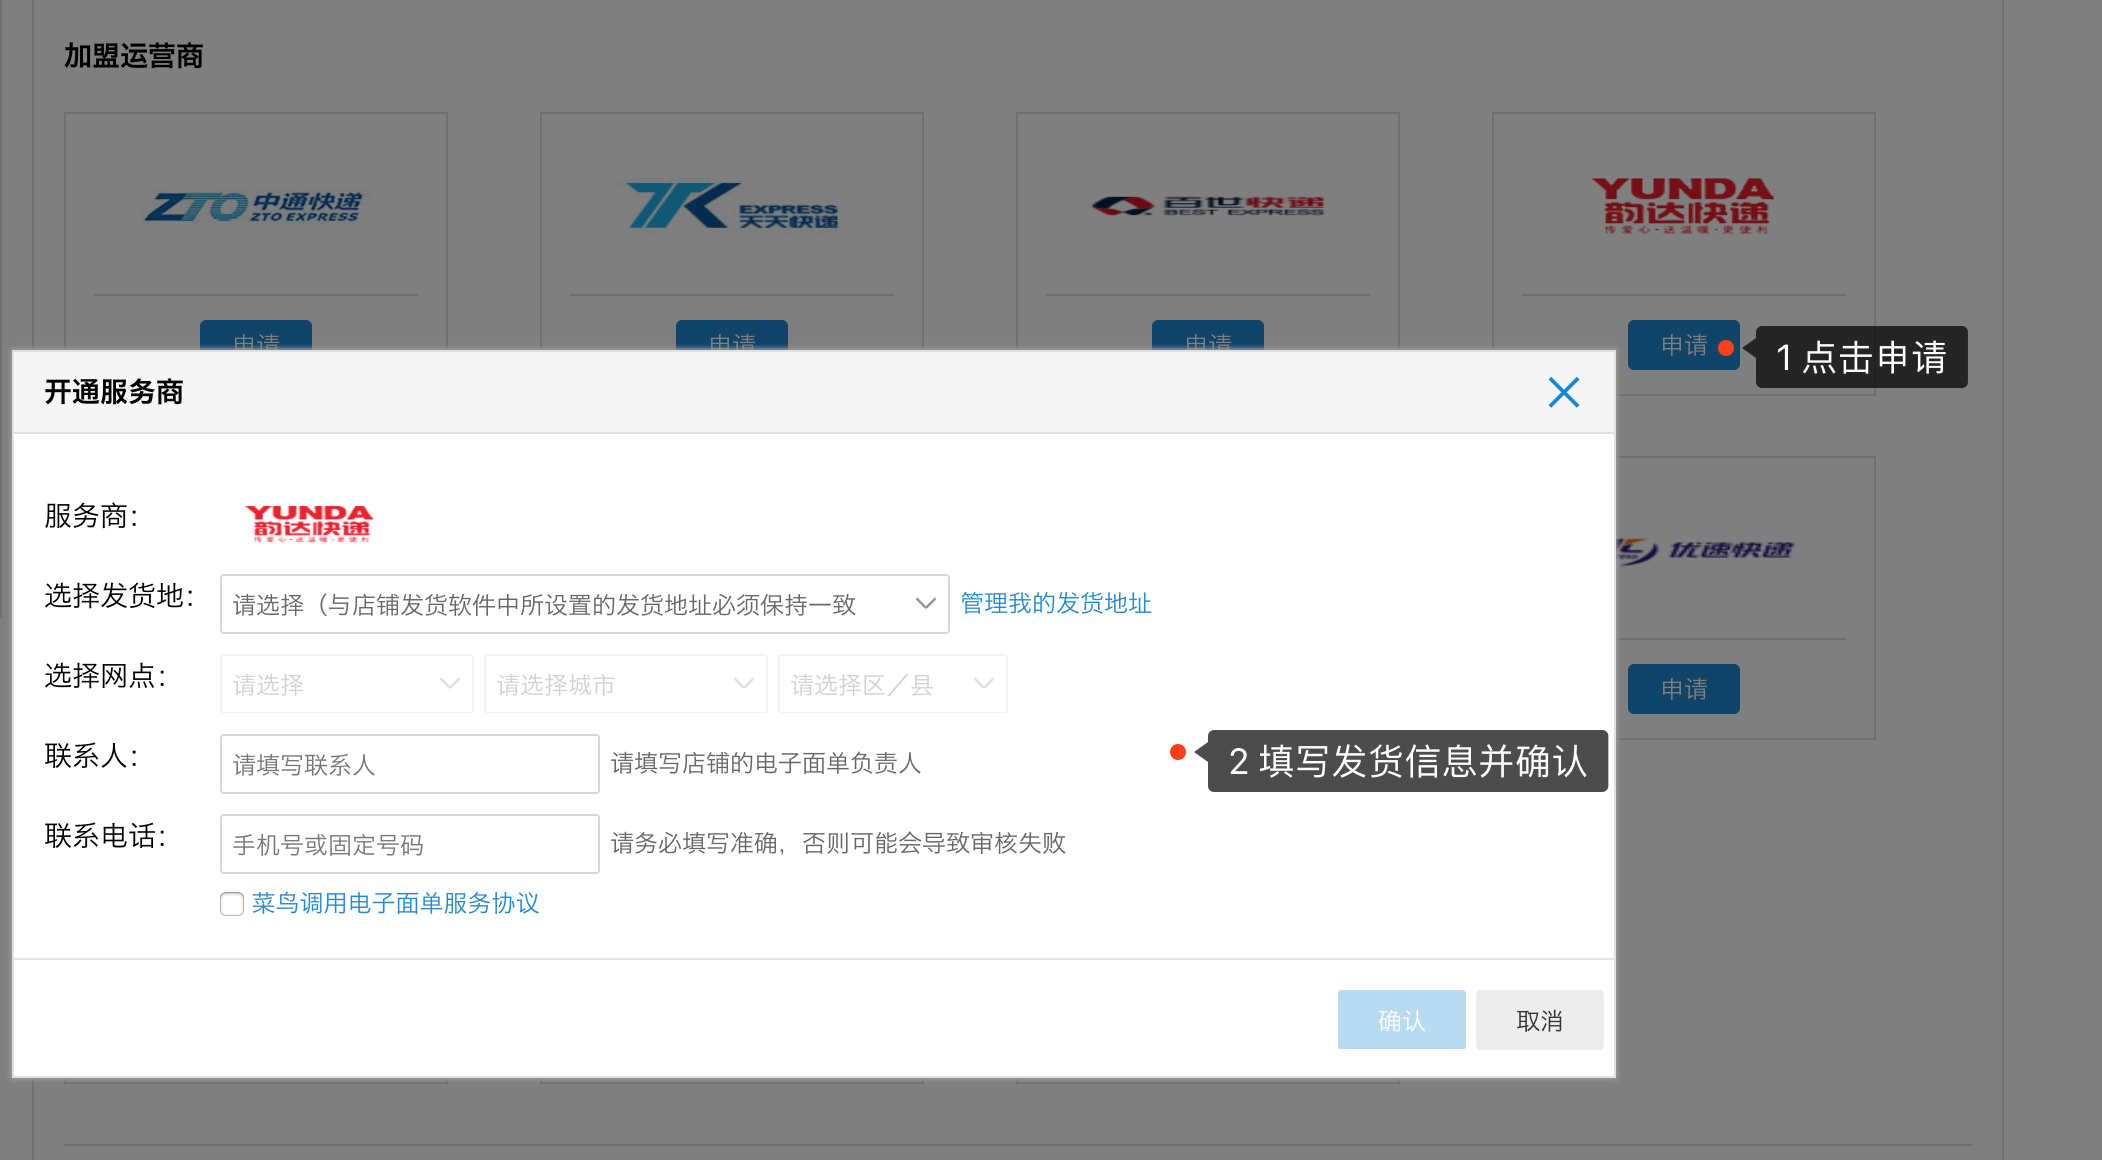Click the 百世快递 logo
The image size is (2102, 1160).
[1208, 206]
